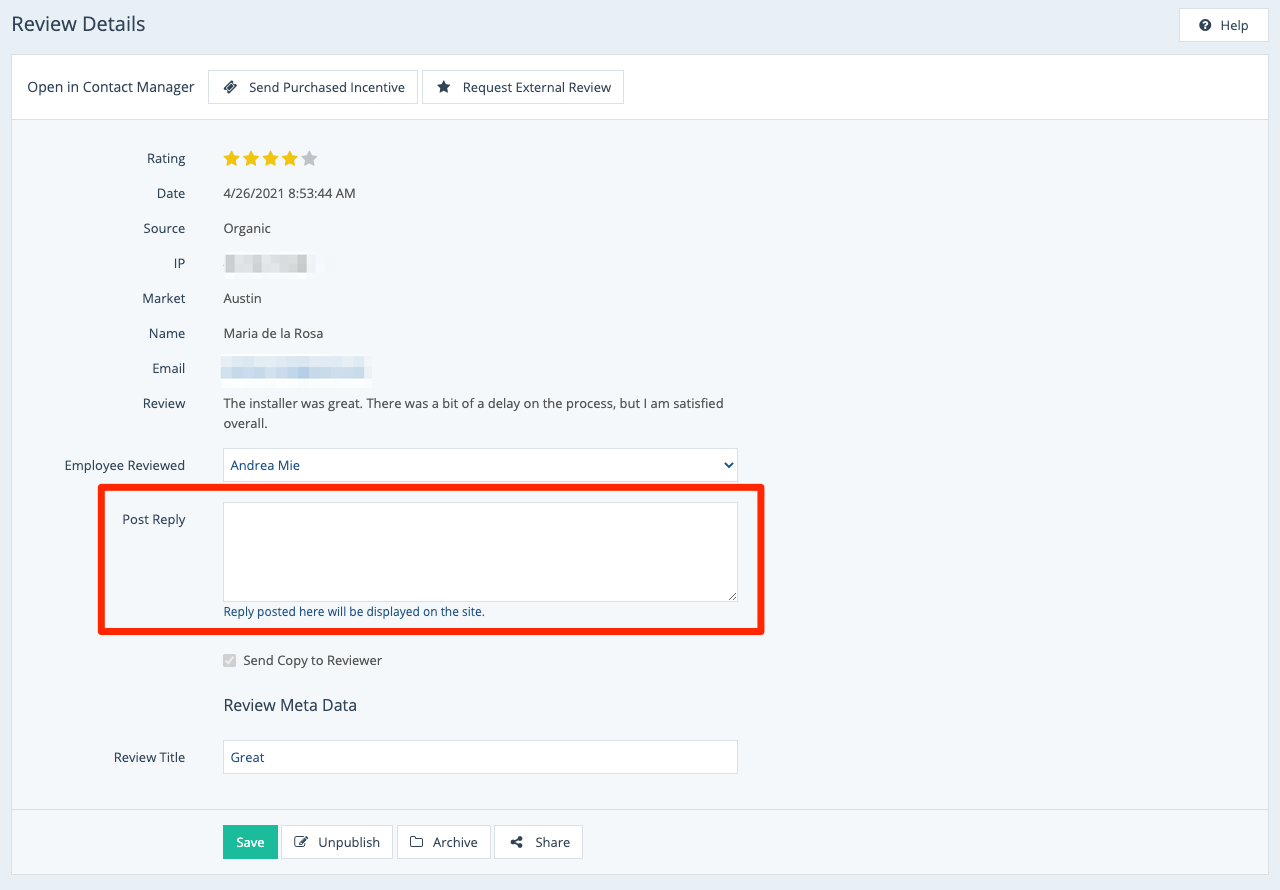Click the Help question mark icon
The height and width of the screenshot is (890, 1280).
click(x=1205, y=25)
